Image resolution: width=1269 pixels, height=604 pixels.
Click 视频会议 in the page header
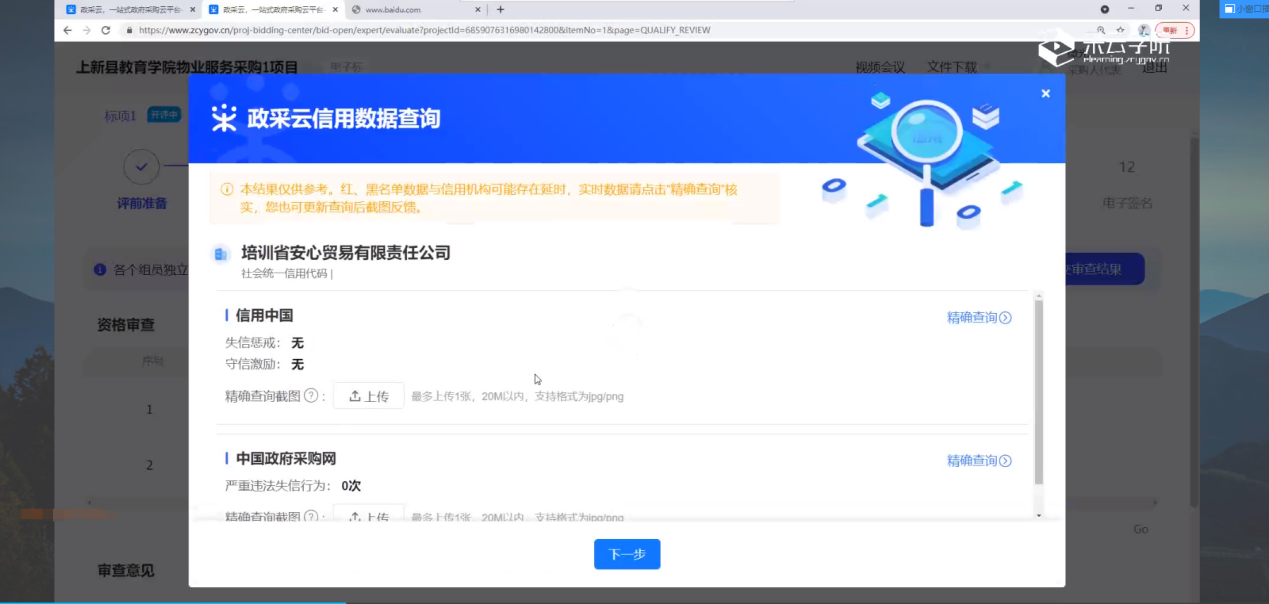880,68
